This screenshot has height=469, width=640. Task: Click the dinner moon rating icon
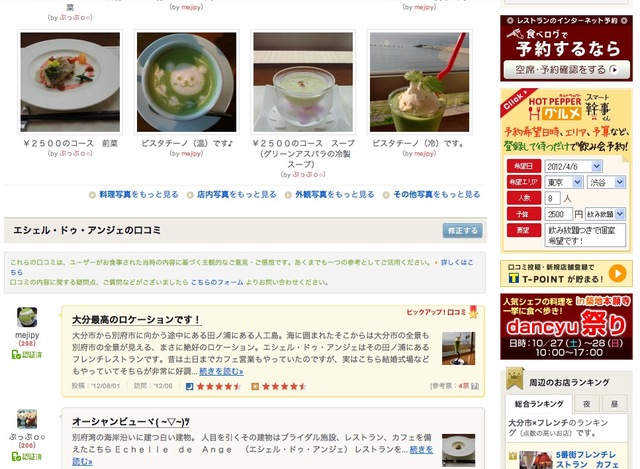pyautogui.click(x=189, y=386)
